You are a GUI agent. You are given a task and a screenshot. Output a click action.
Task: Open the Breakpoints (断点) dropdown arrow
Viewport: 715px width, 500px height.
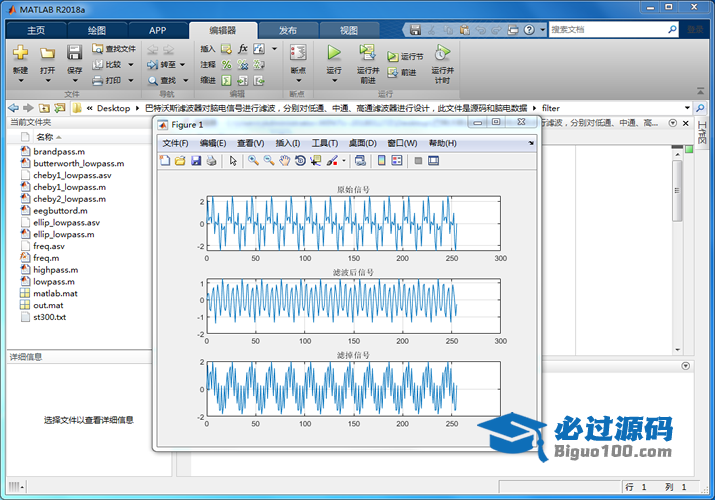pos(299,81)
